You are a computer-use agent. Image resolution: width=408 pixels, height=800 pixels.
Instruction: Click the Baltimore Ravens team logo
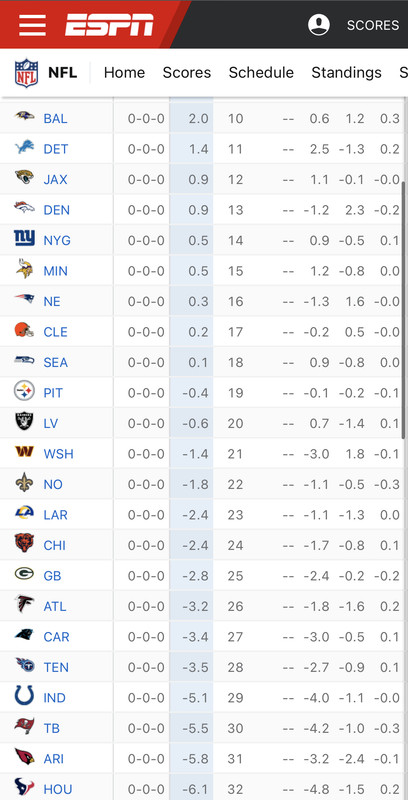pos(24,116)
